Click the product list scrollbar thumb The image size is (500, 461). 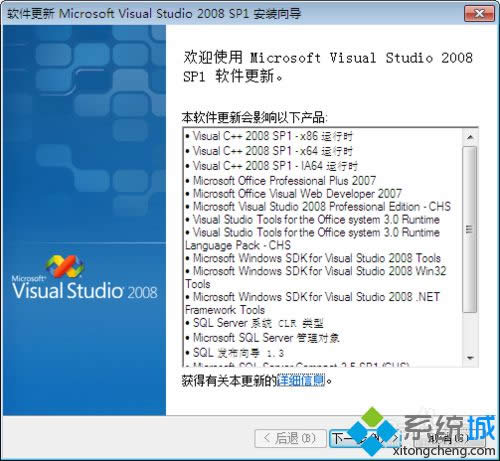tap(470, 229)
